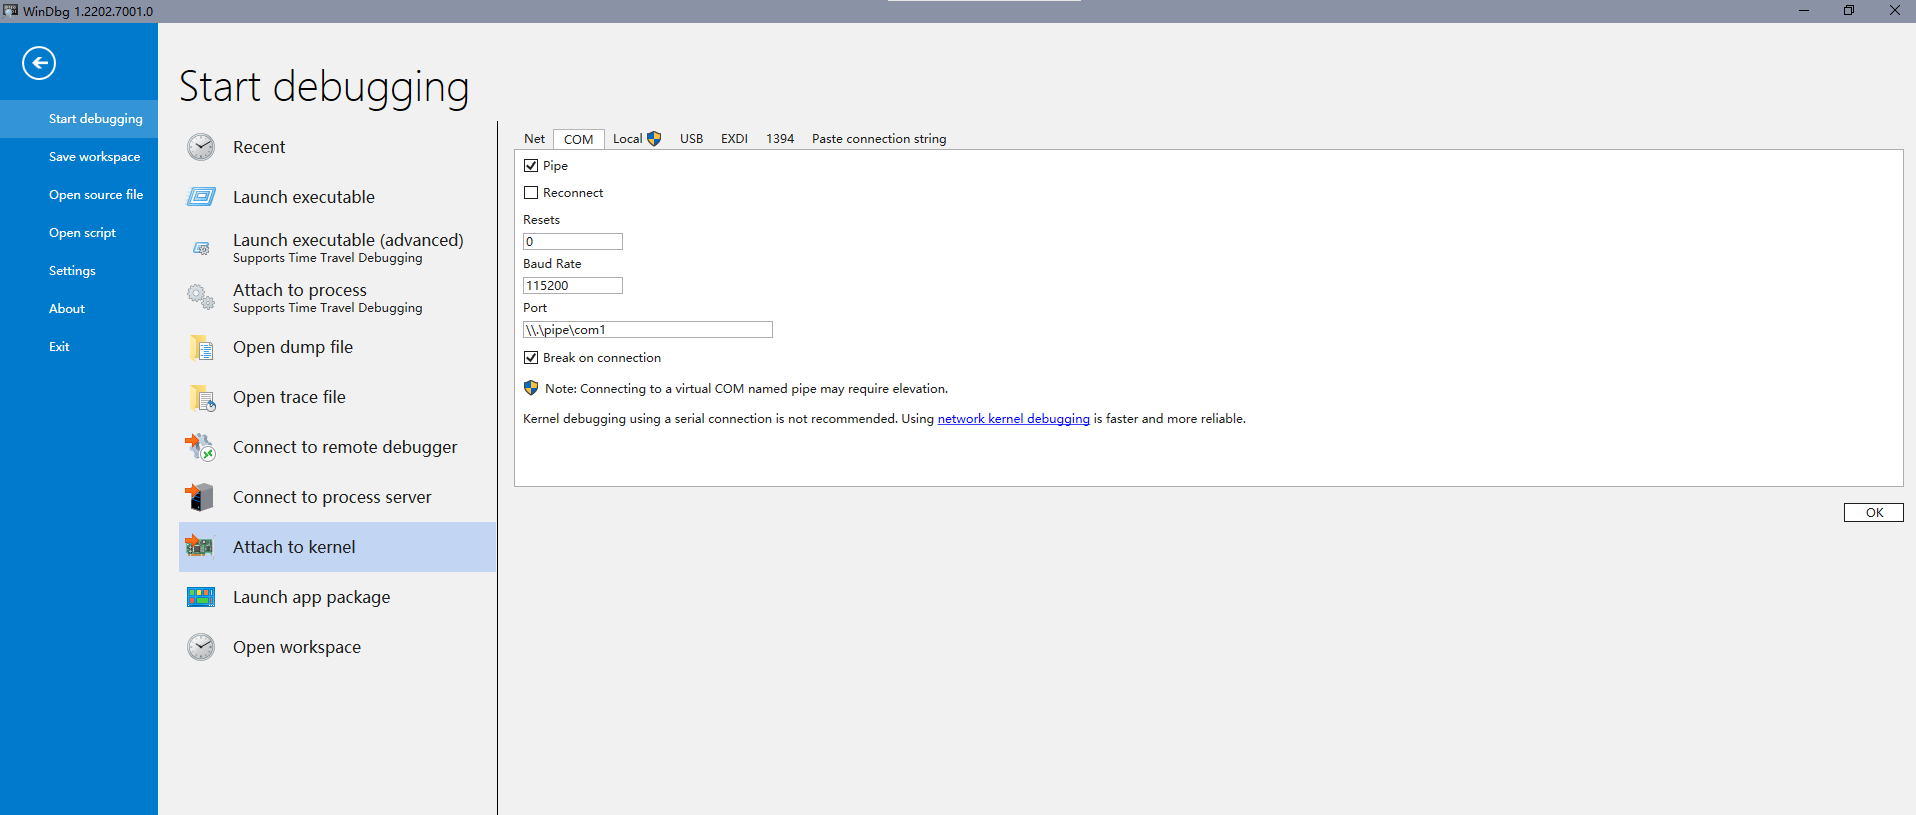Open Paste connection string tab
Image resolution: width=1916 pixels, height=815 pixels.
pyautogui.click(x=879, y=139)
